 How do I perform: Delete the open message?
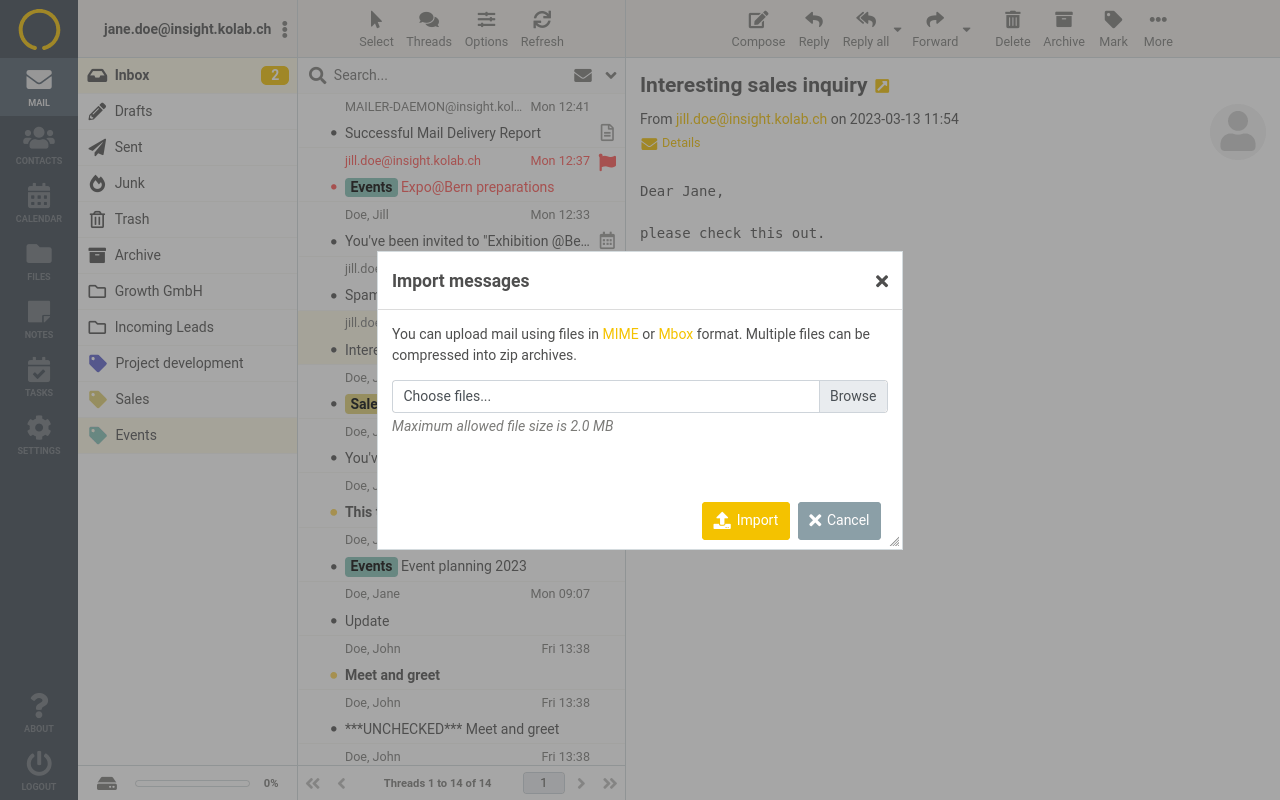tap(1013, 29)
